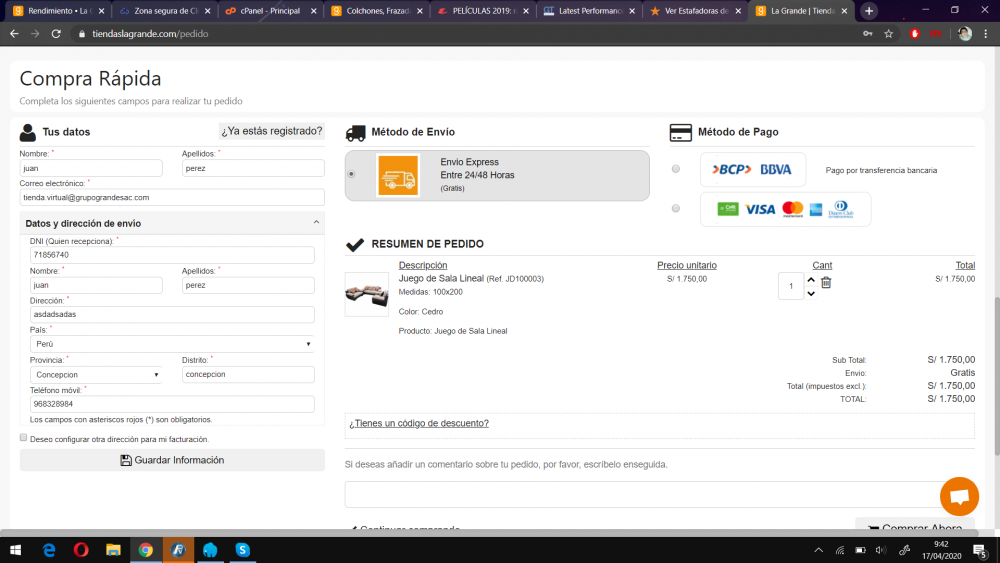Close the cPanel - Principal tab
The width and height of the screenshot is (1000, 563).
[x=314, y=11]
